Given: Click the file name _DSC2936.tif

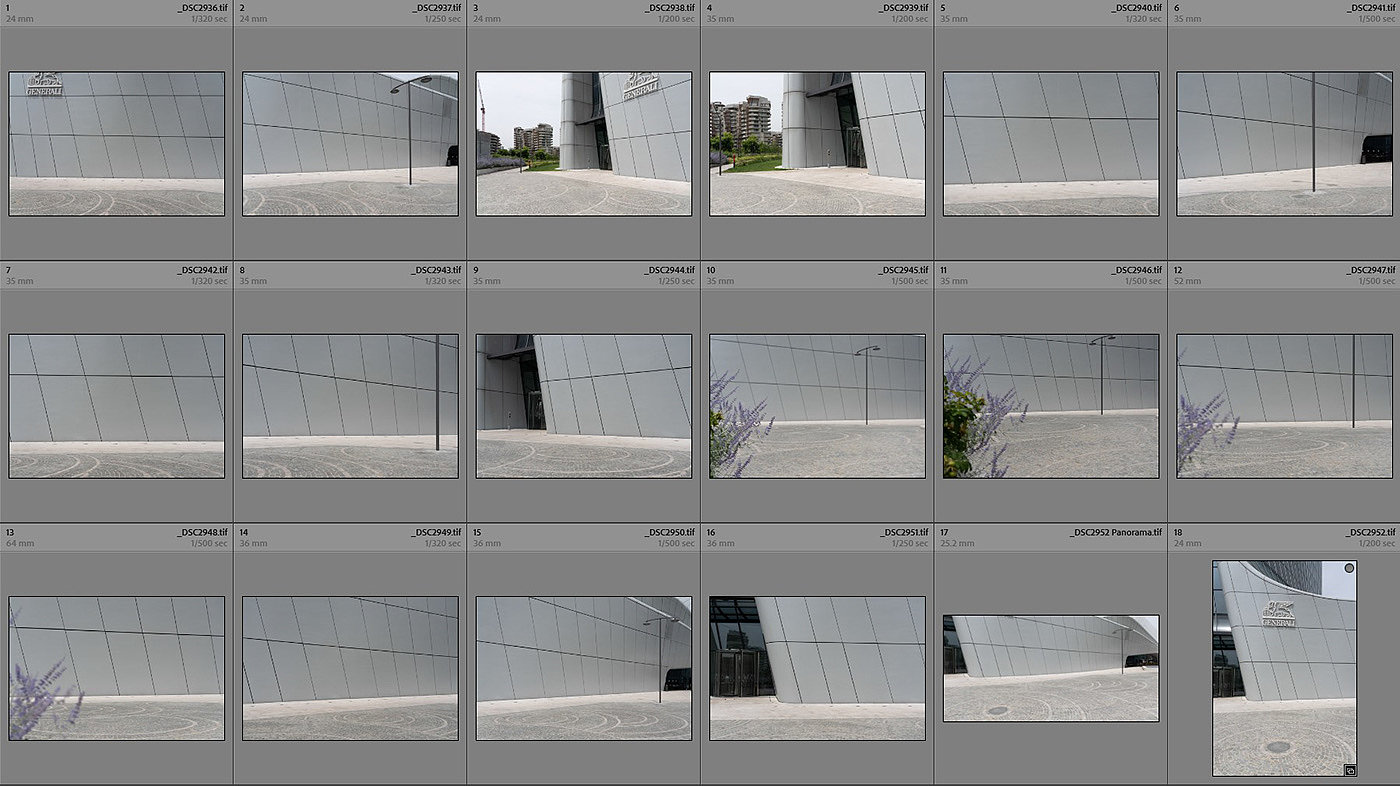Looking at the screenshot, I should click(202, 7).
